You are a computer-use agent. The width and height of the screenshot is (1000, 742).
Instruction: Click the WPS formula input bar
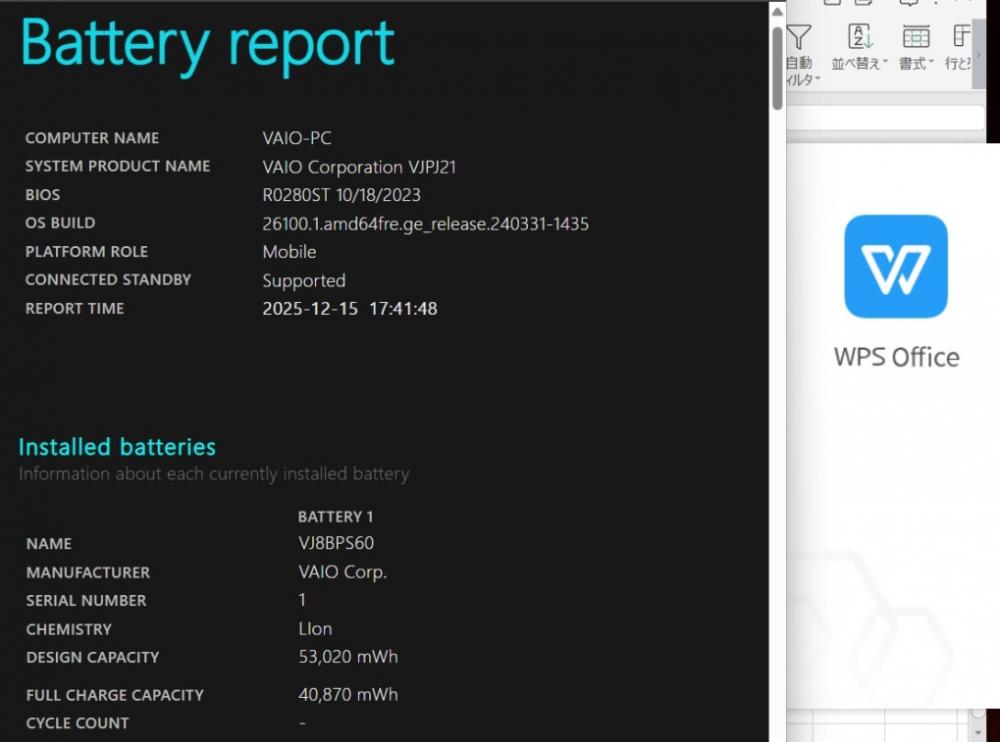pos(885,118)
